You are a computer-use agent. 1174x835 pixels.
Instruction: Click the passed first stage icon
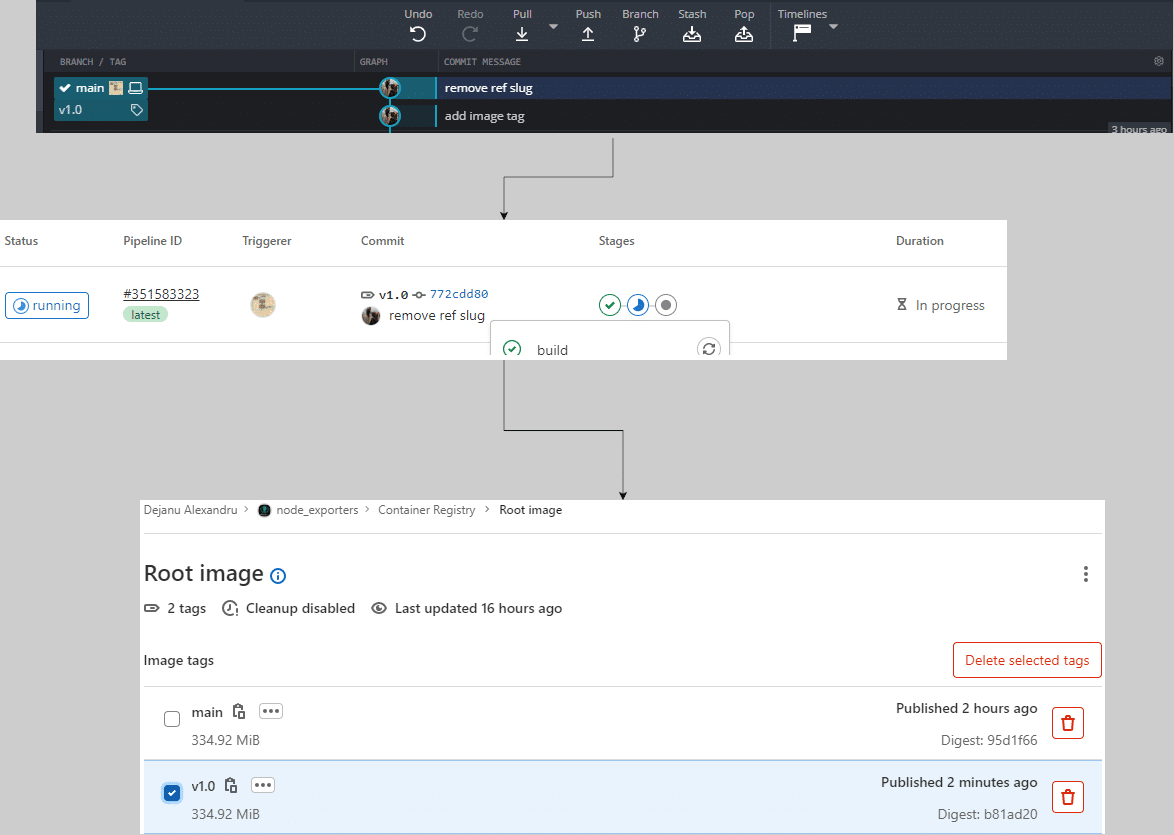(610, 305)
